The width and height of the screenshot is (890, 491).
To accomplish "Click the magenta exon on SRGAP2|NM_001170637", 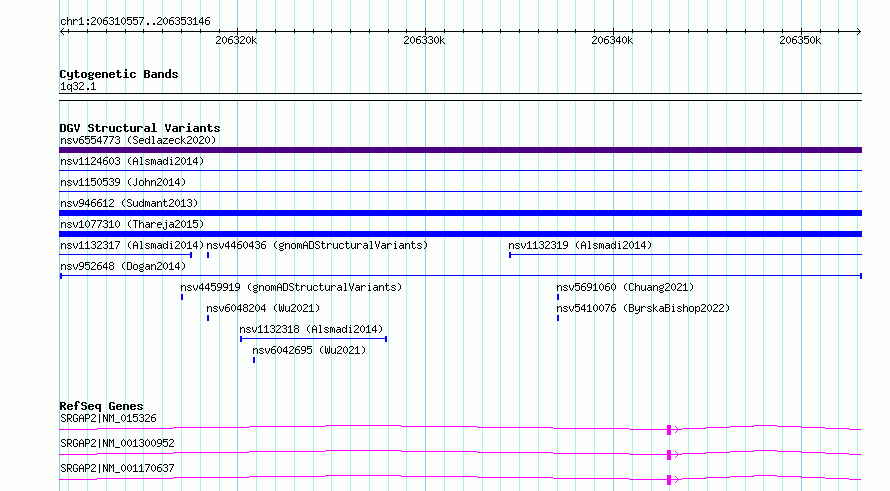I will pyautogui.click(x=669, y=480).
